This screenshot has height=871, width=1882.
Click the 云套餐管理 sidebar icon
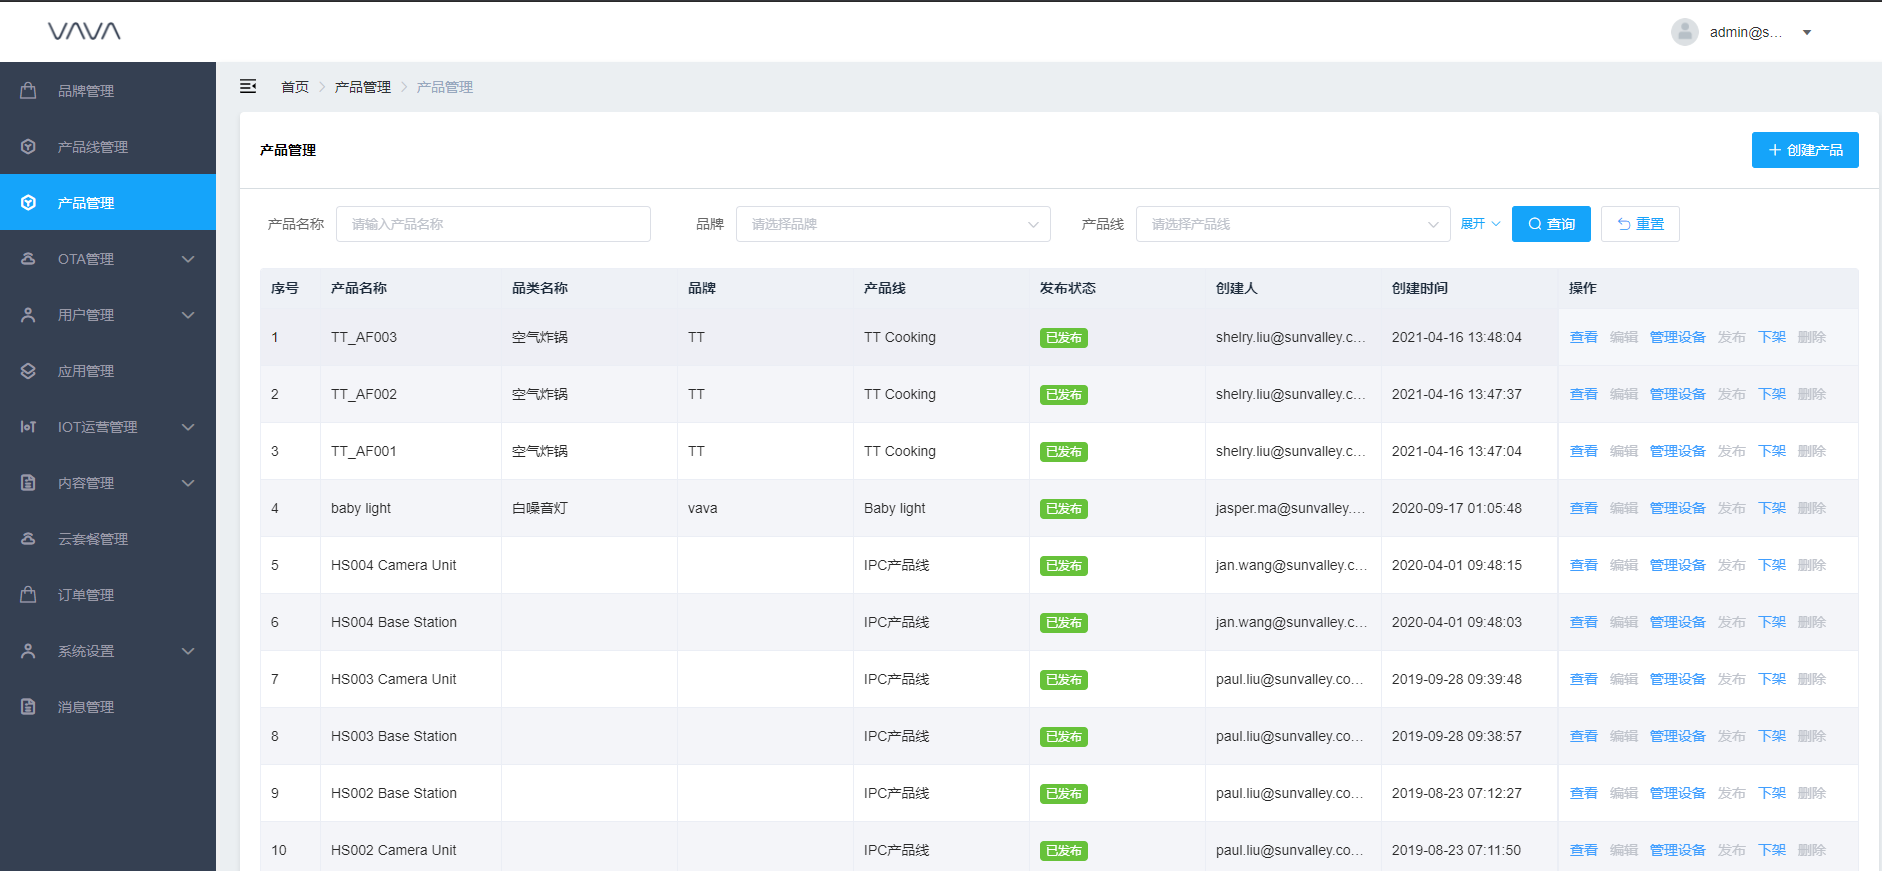click(28, 539)
